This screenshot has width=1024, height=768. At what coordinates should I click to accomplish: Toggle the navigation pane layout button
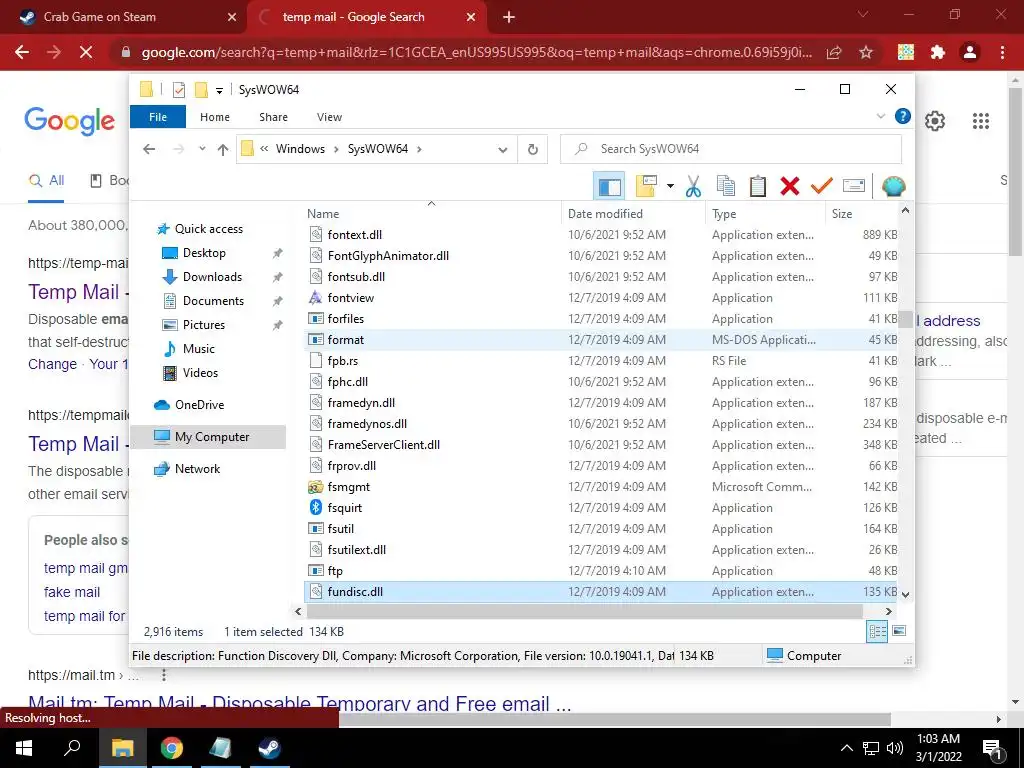click(609, 186)
